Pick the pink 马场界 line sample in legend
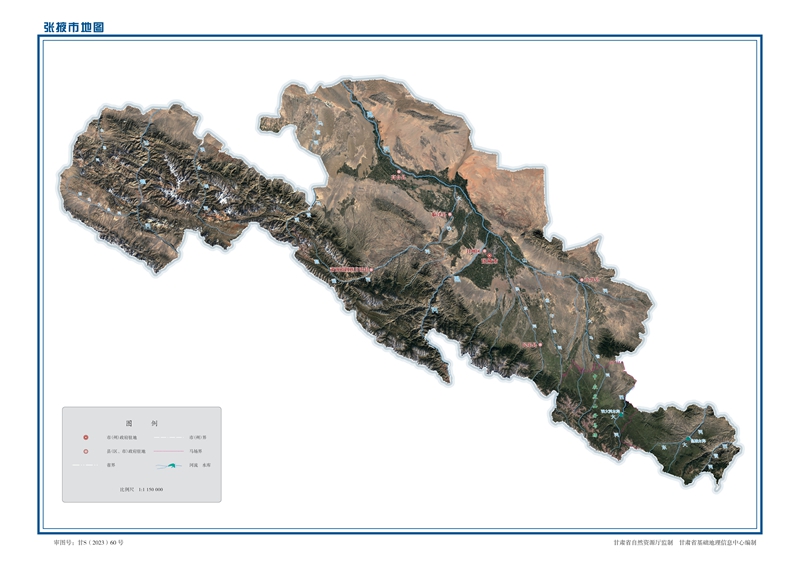Viewport: 800px width, 569px height. 167,452
